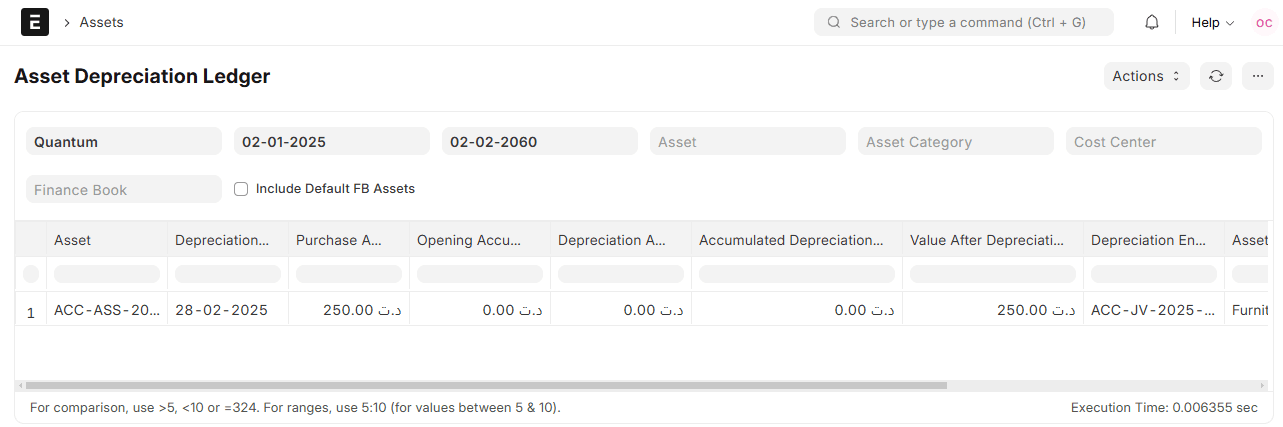Image resolution: width=1283 pixels, height=427 pixels.
Task: Click the OC user avatar
Action: (x=1264, y=22)
